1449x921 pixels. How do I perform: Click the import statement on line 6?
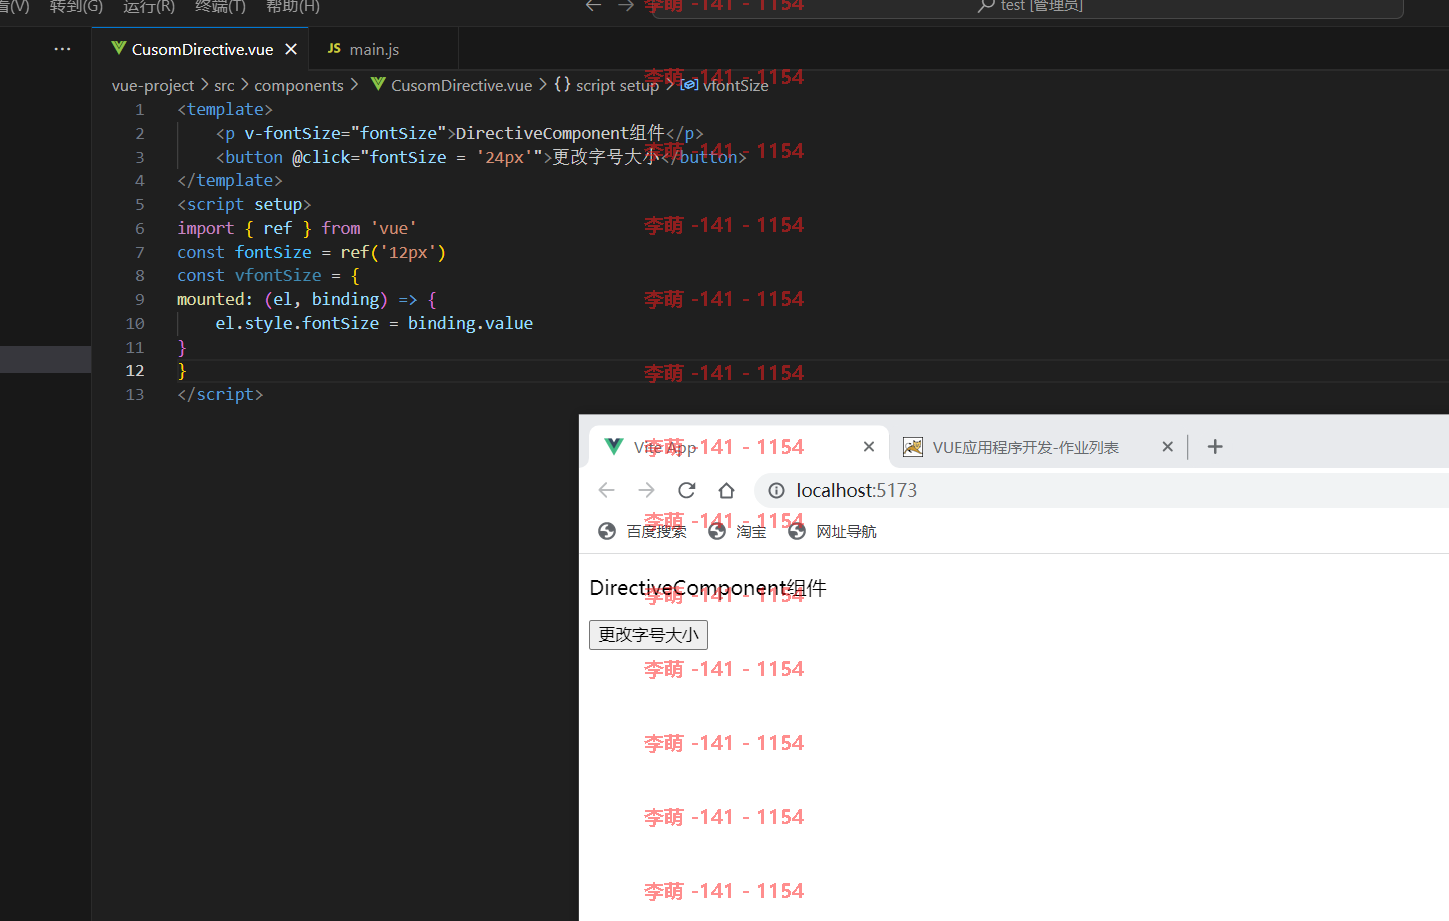pos(297,229)
